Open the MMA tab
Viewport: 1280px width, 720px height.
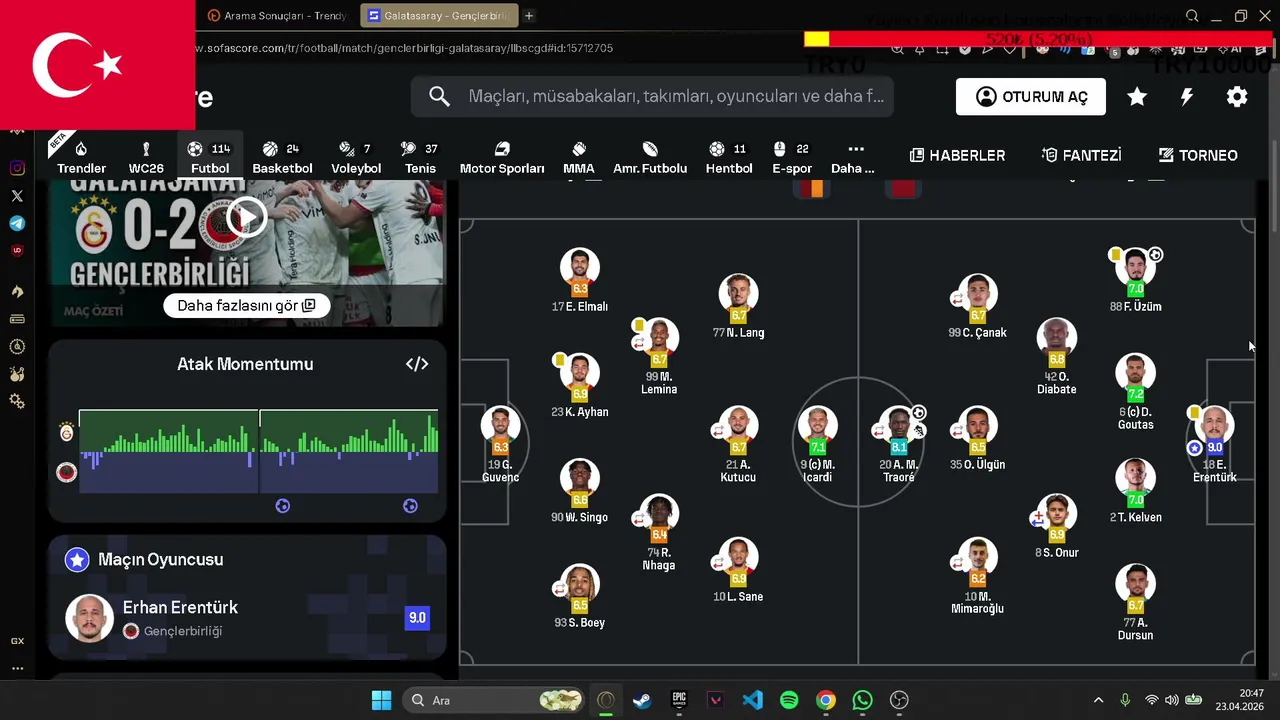579,157
